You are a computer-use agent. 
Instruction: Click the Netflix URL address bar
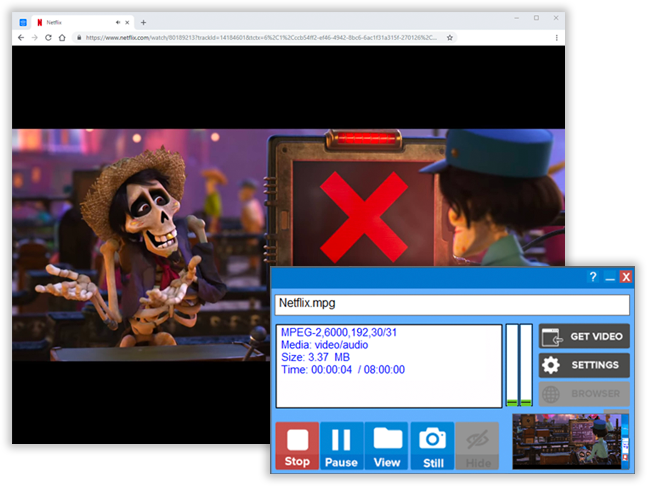tap(261, 38)
